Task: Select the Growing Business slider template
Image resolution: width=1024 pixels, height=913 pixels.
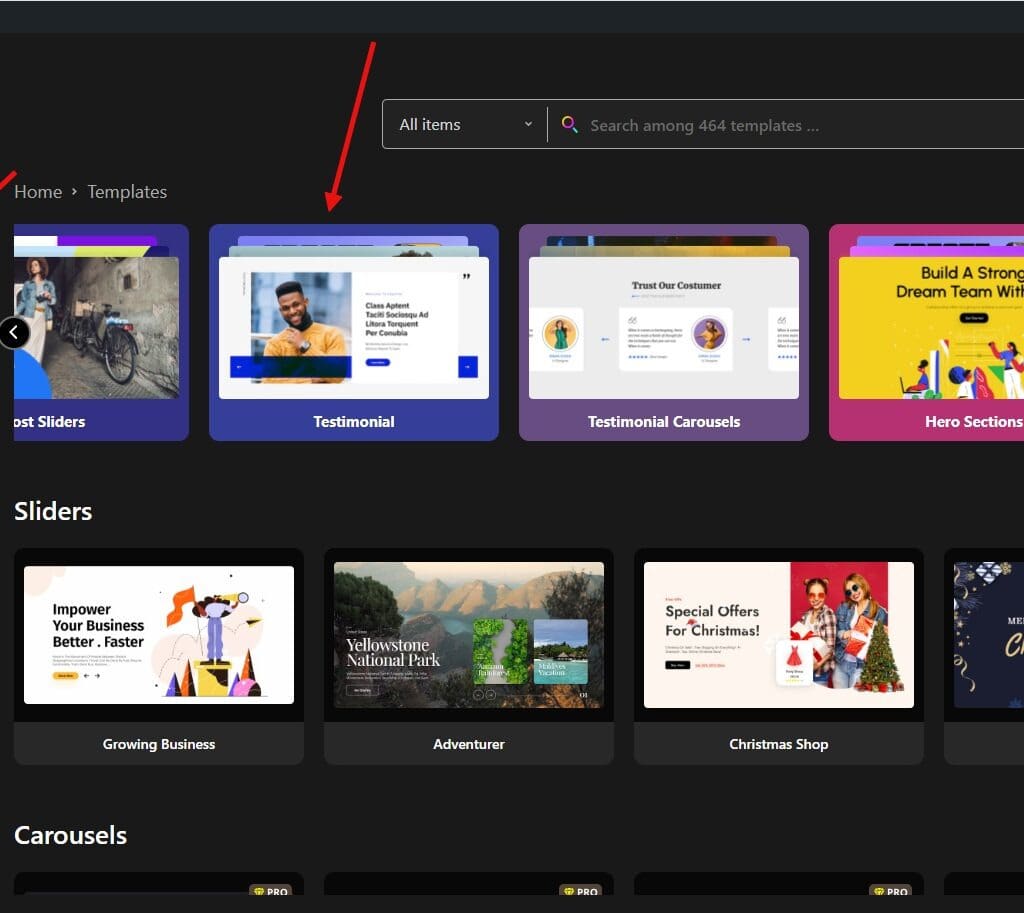Action: [159, 655]
